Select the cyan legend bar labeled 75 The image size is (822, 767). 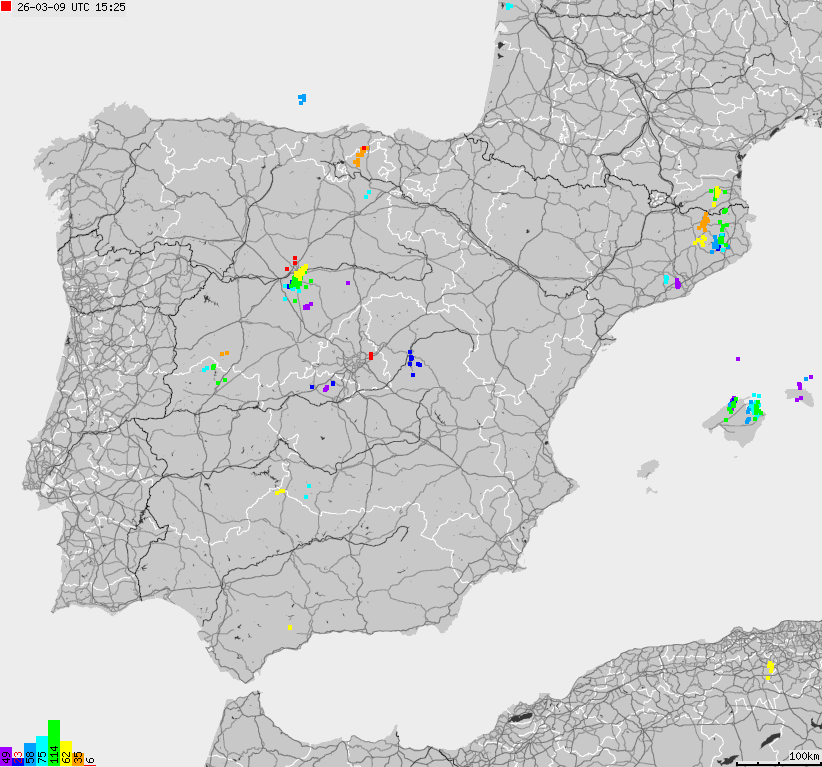pyautogui.click(x=42, y=748)
